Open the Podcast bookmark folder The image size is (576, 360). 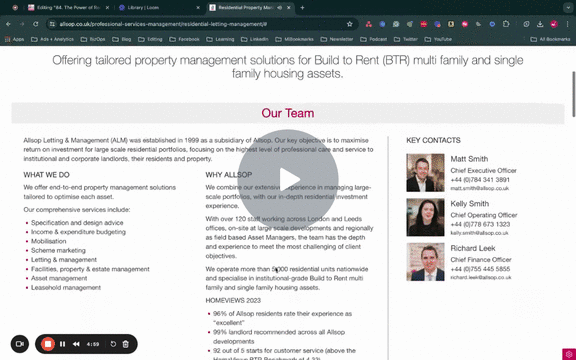click(374, 39)
